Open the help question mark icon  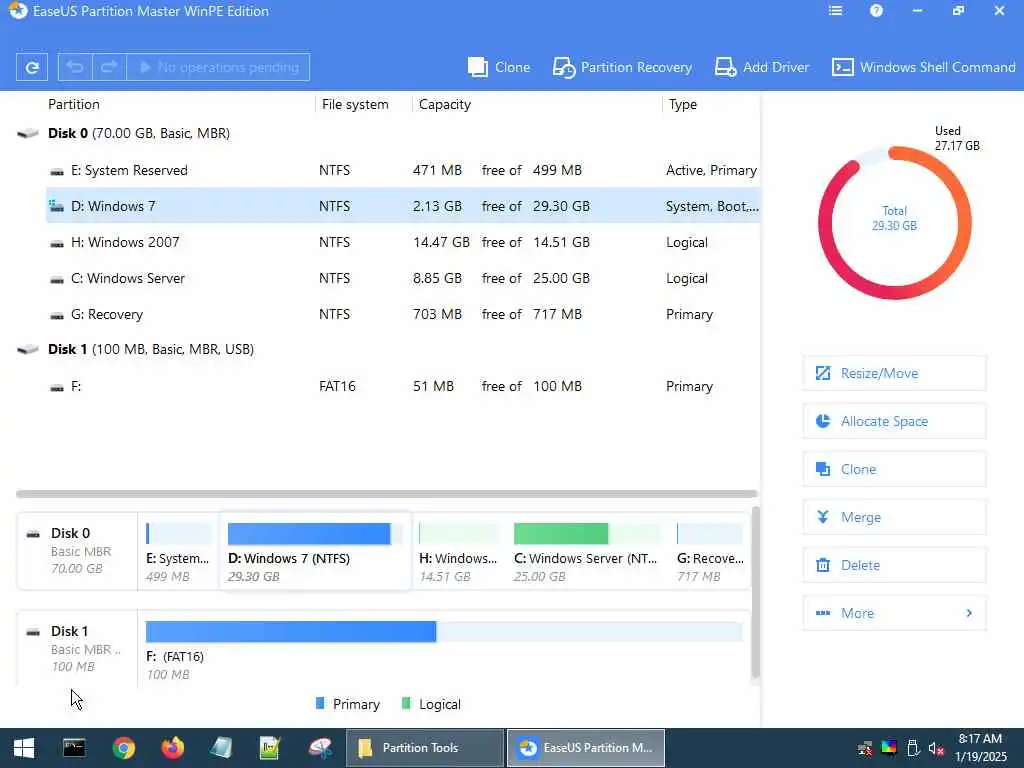click(x=876, y=11)
